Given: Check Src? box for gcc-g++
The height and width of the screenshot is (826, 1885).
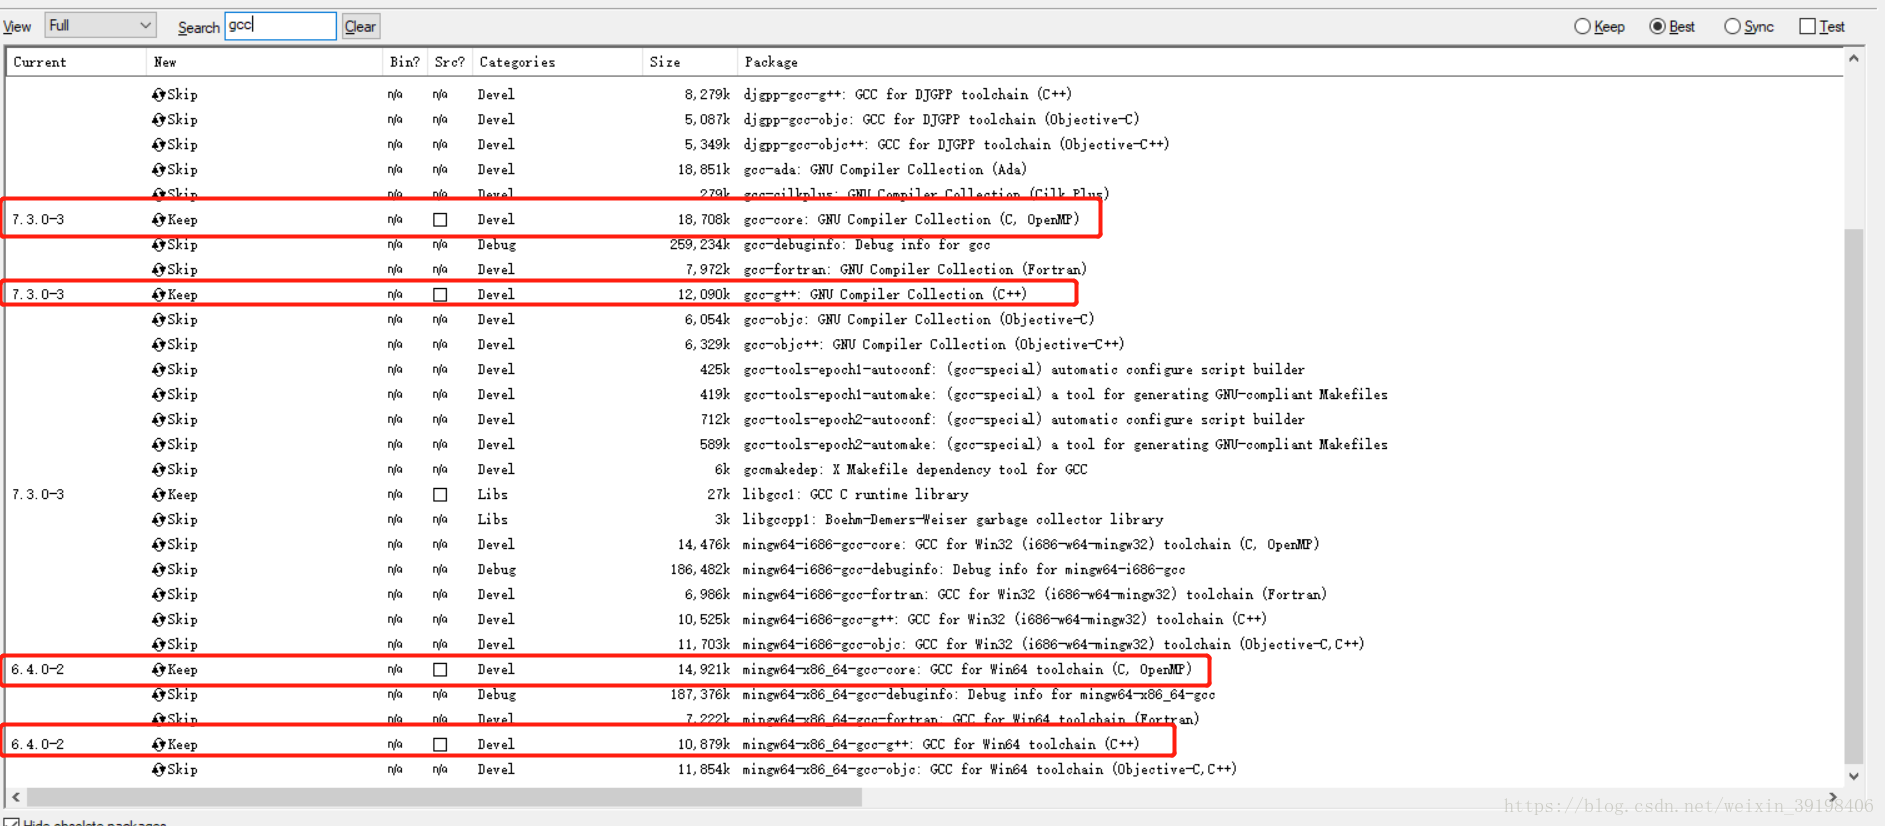Looking at the screenshot, I should pyautogui.click(x=440, y=294).
